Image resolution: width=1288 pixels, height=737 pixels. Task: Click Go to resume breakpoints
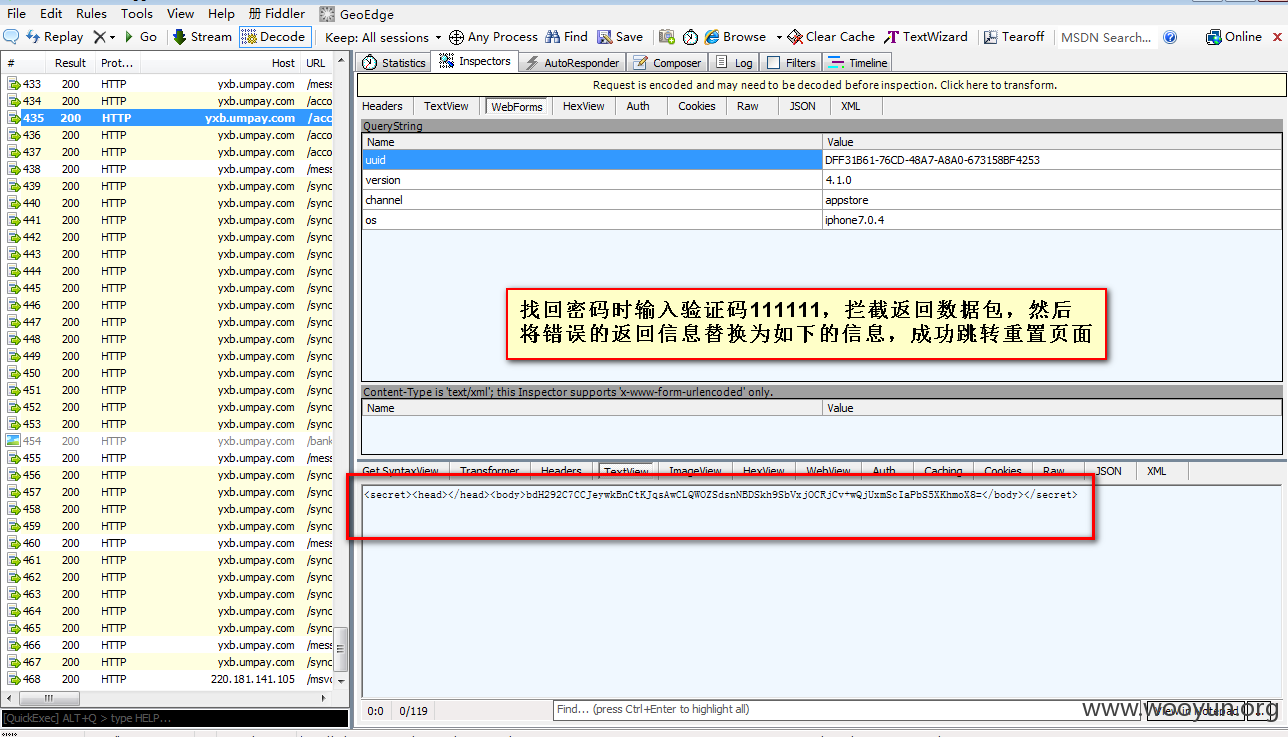[140, 37]
